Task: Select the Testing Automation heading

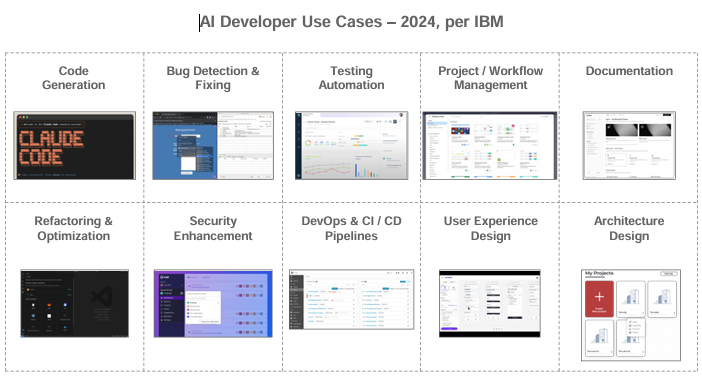Action: point(351,78)
